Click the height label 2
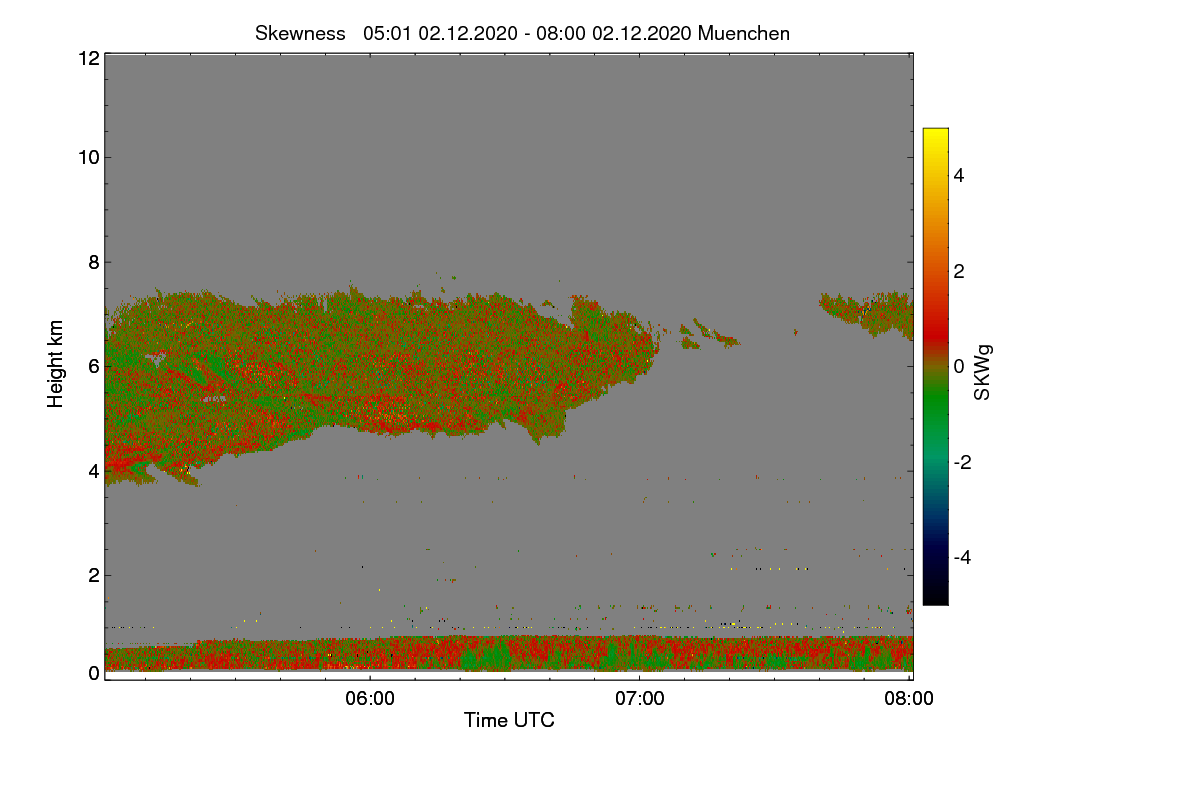1200x800 pixels. tap(92, 575)
